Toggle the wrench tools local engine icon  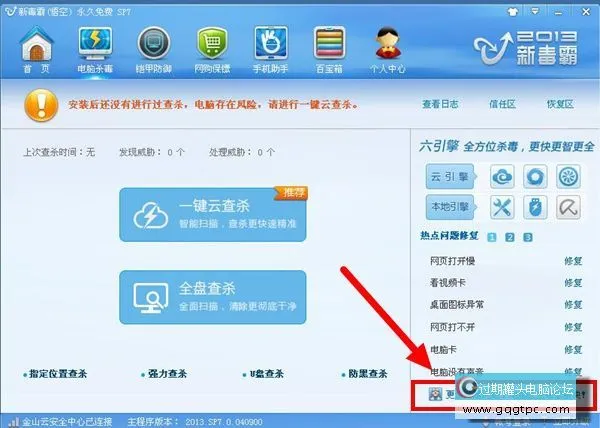pyautogui.click(x=502, y=207)
